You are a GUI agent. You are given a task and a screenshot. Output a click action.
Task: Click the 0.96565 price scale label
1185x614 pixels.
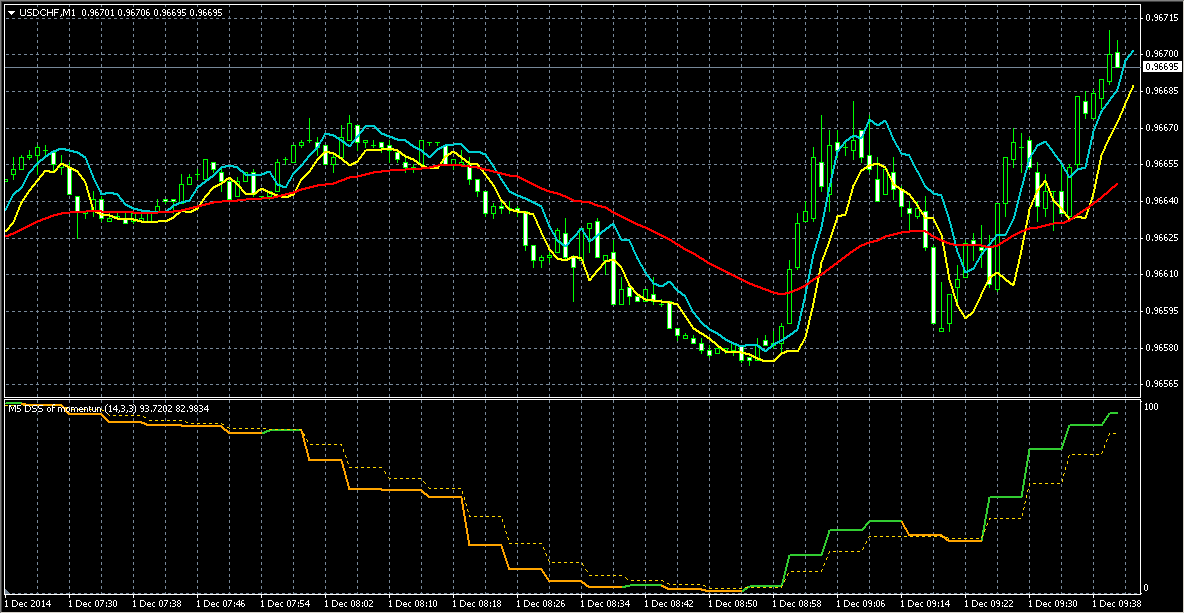(x=1161, y=385)
